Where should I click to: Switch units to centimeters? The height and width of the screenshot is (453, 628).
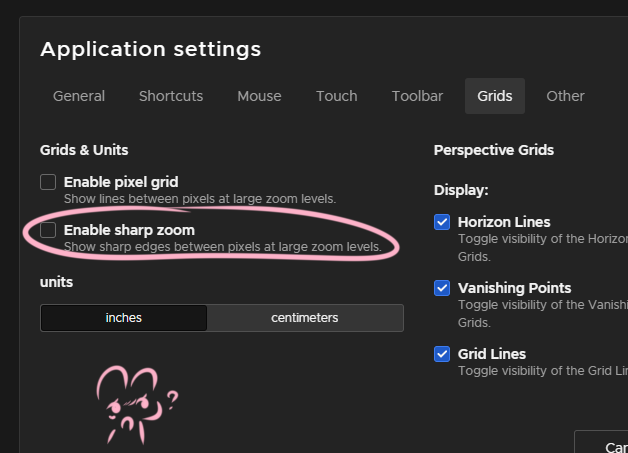[x=305, y=318]
